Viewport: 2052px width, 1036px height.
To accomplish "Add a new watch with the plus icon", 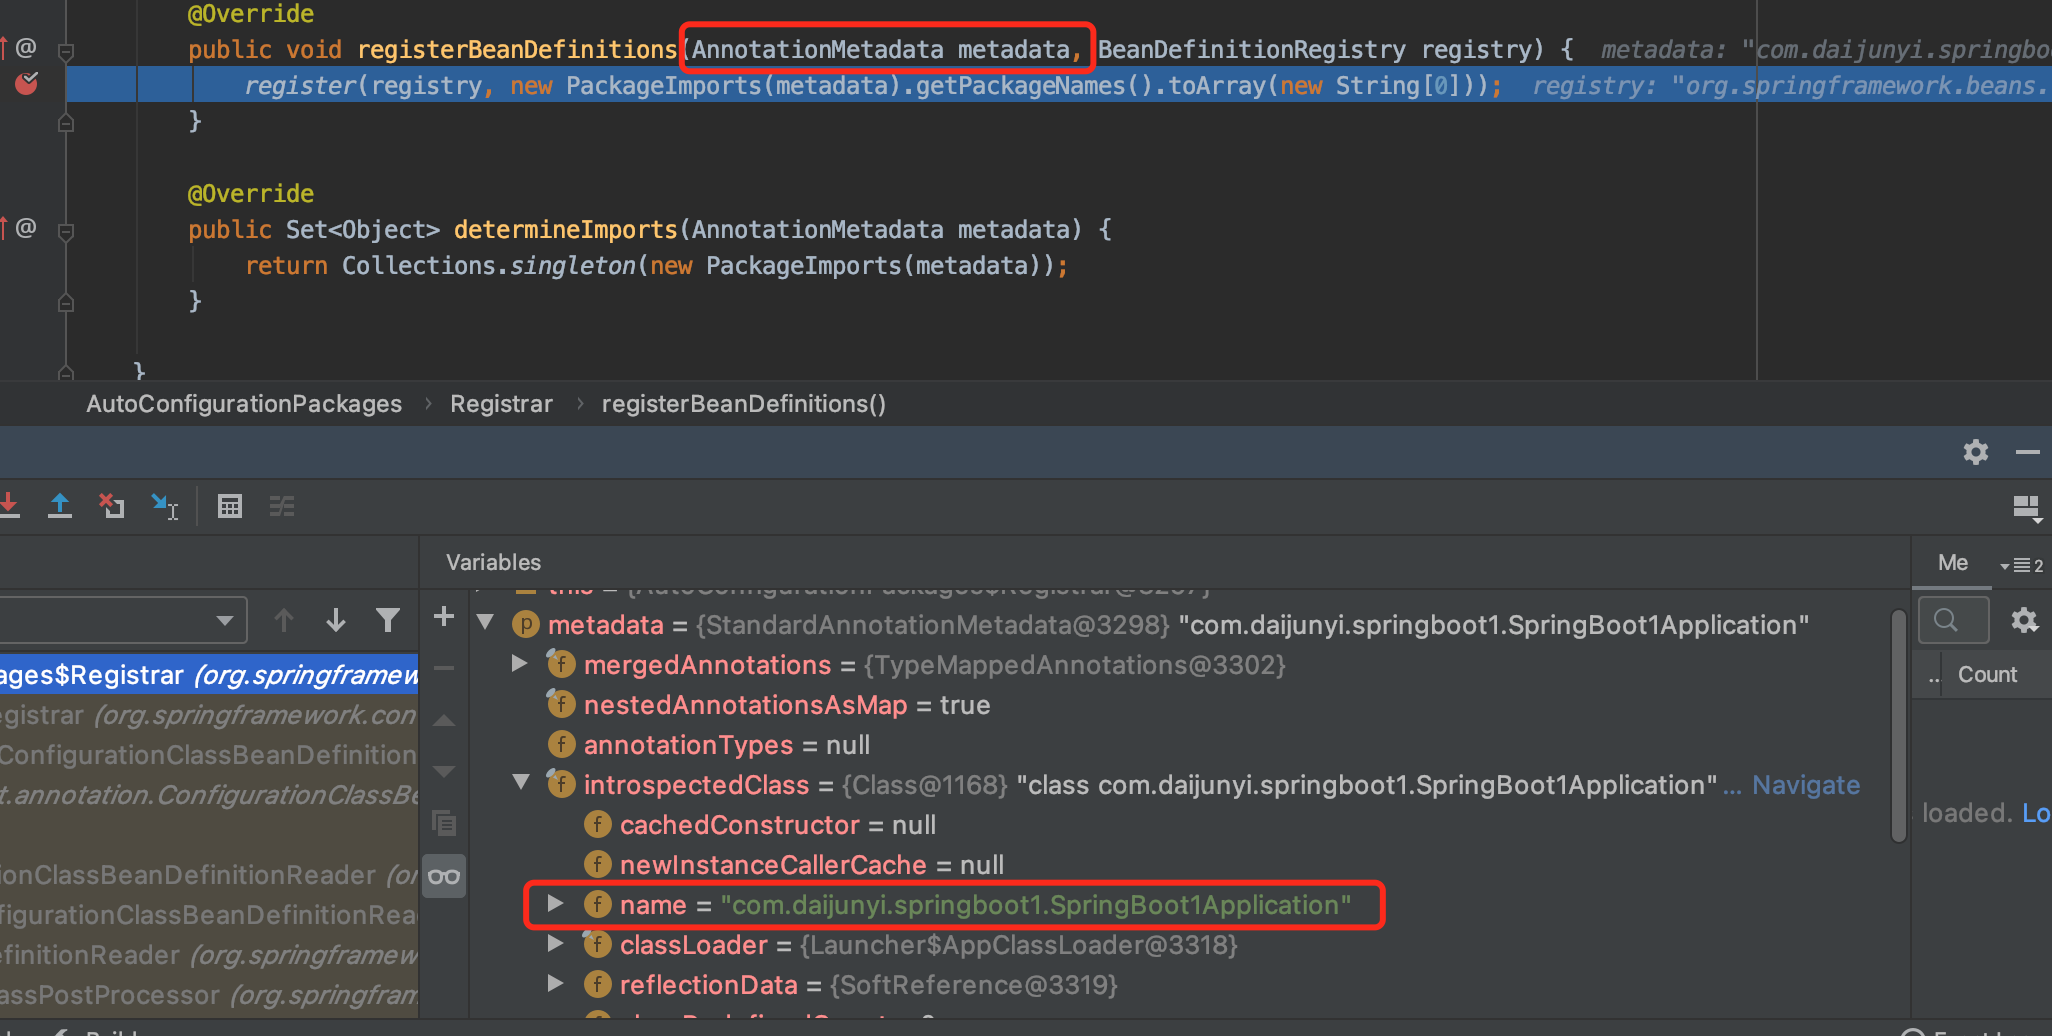I will click(444, 617).
